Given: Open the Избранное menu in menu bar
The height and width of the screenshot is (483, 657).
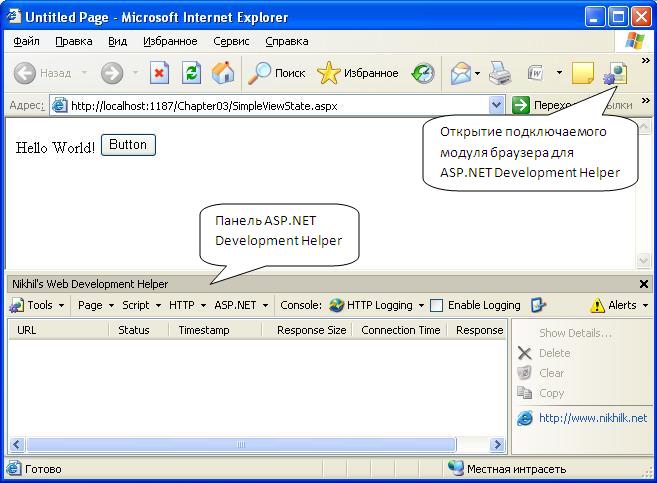Looking at the screenshot, I should click(170, 41).
